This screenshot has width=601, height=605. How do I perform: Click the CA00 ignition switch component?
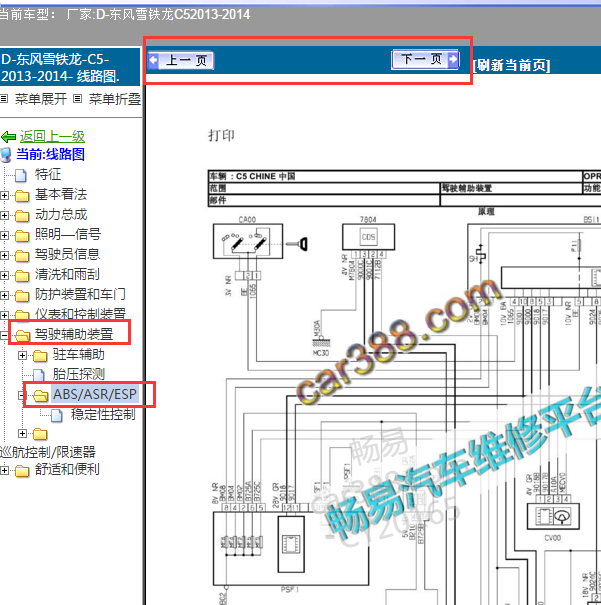248,241
